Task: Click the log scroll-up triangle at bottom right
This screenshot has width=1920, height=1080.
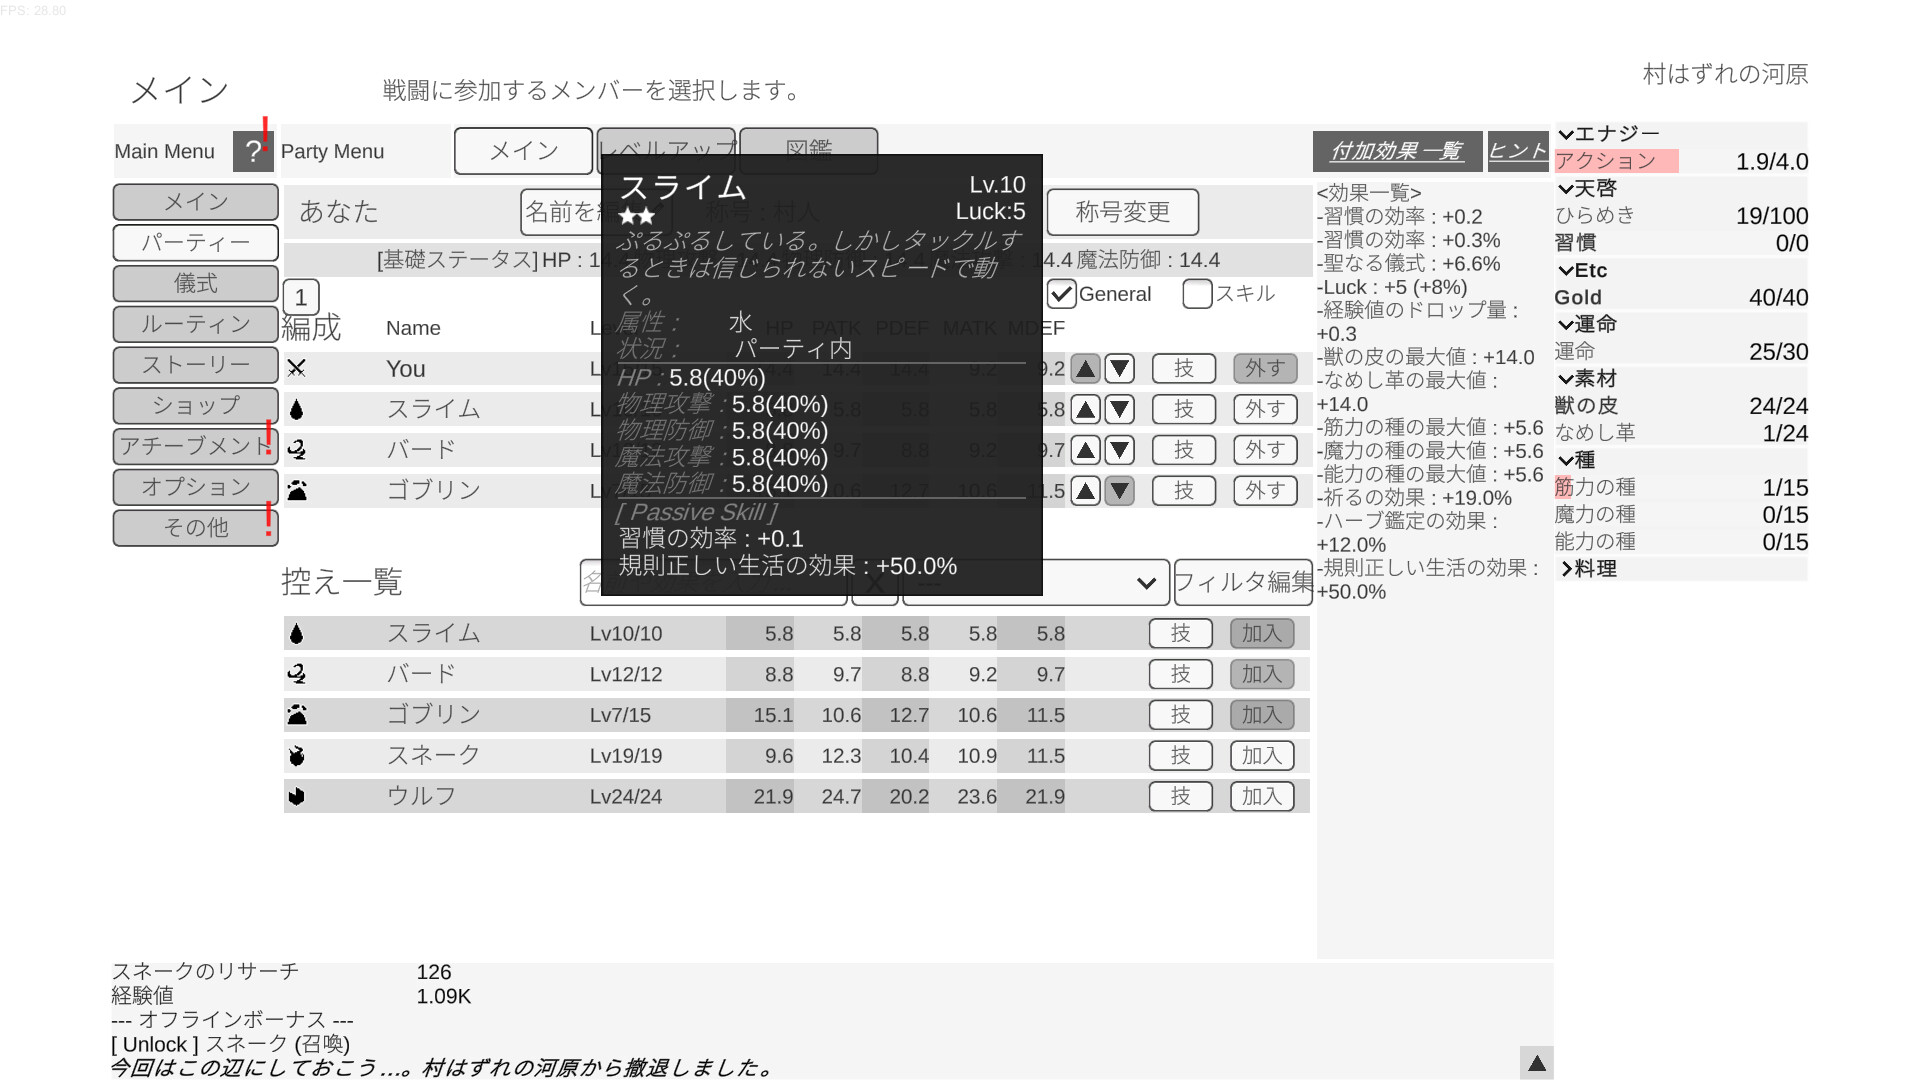Action: (1537, 1062)
